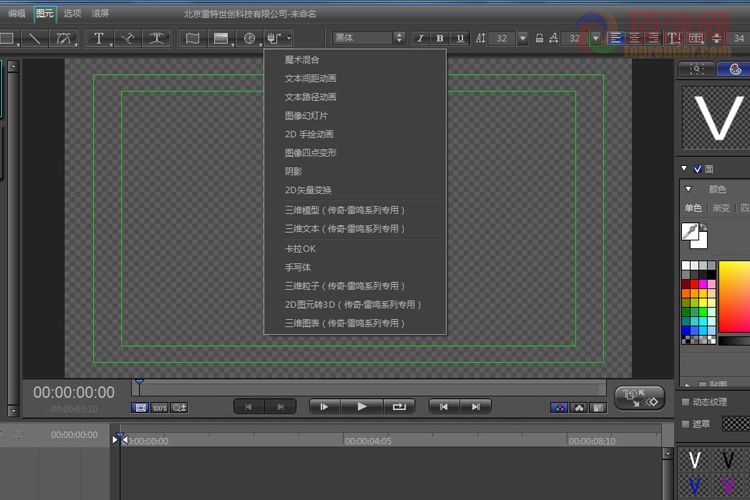Select the rectangle shape tool
Screen dimensions: 750x500
pos(8,38)
